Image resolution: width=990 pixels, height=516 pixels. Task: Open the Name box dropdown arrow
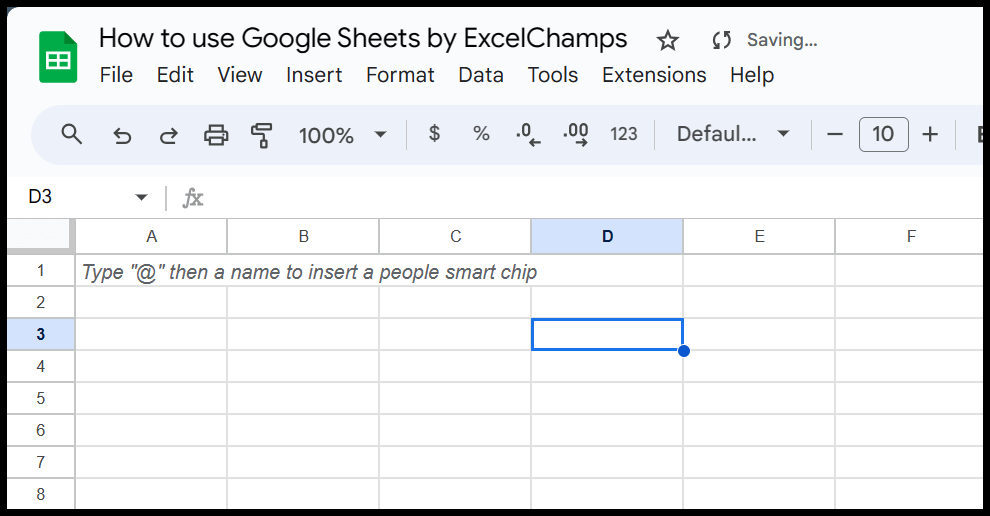point(141,197)
